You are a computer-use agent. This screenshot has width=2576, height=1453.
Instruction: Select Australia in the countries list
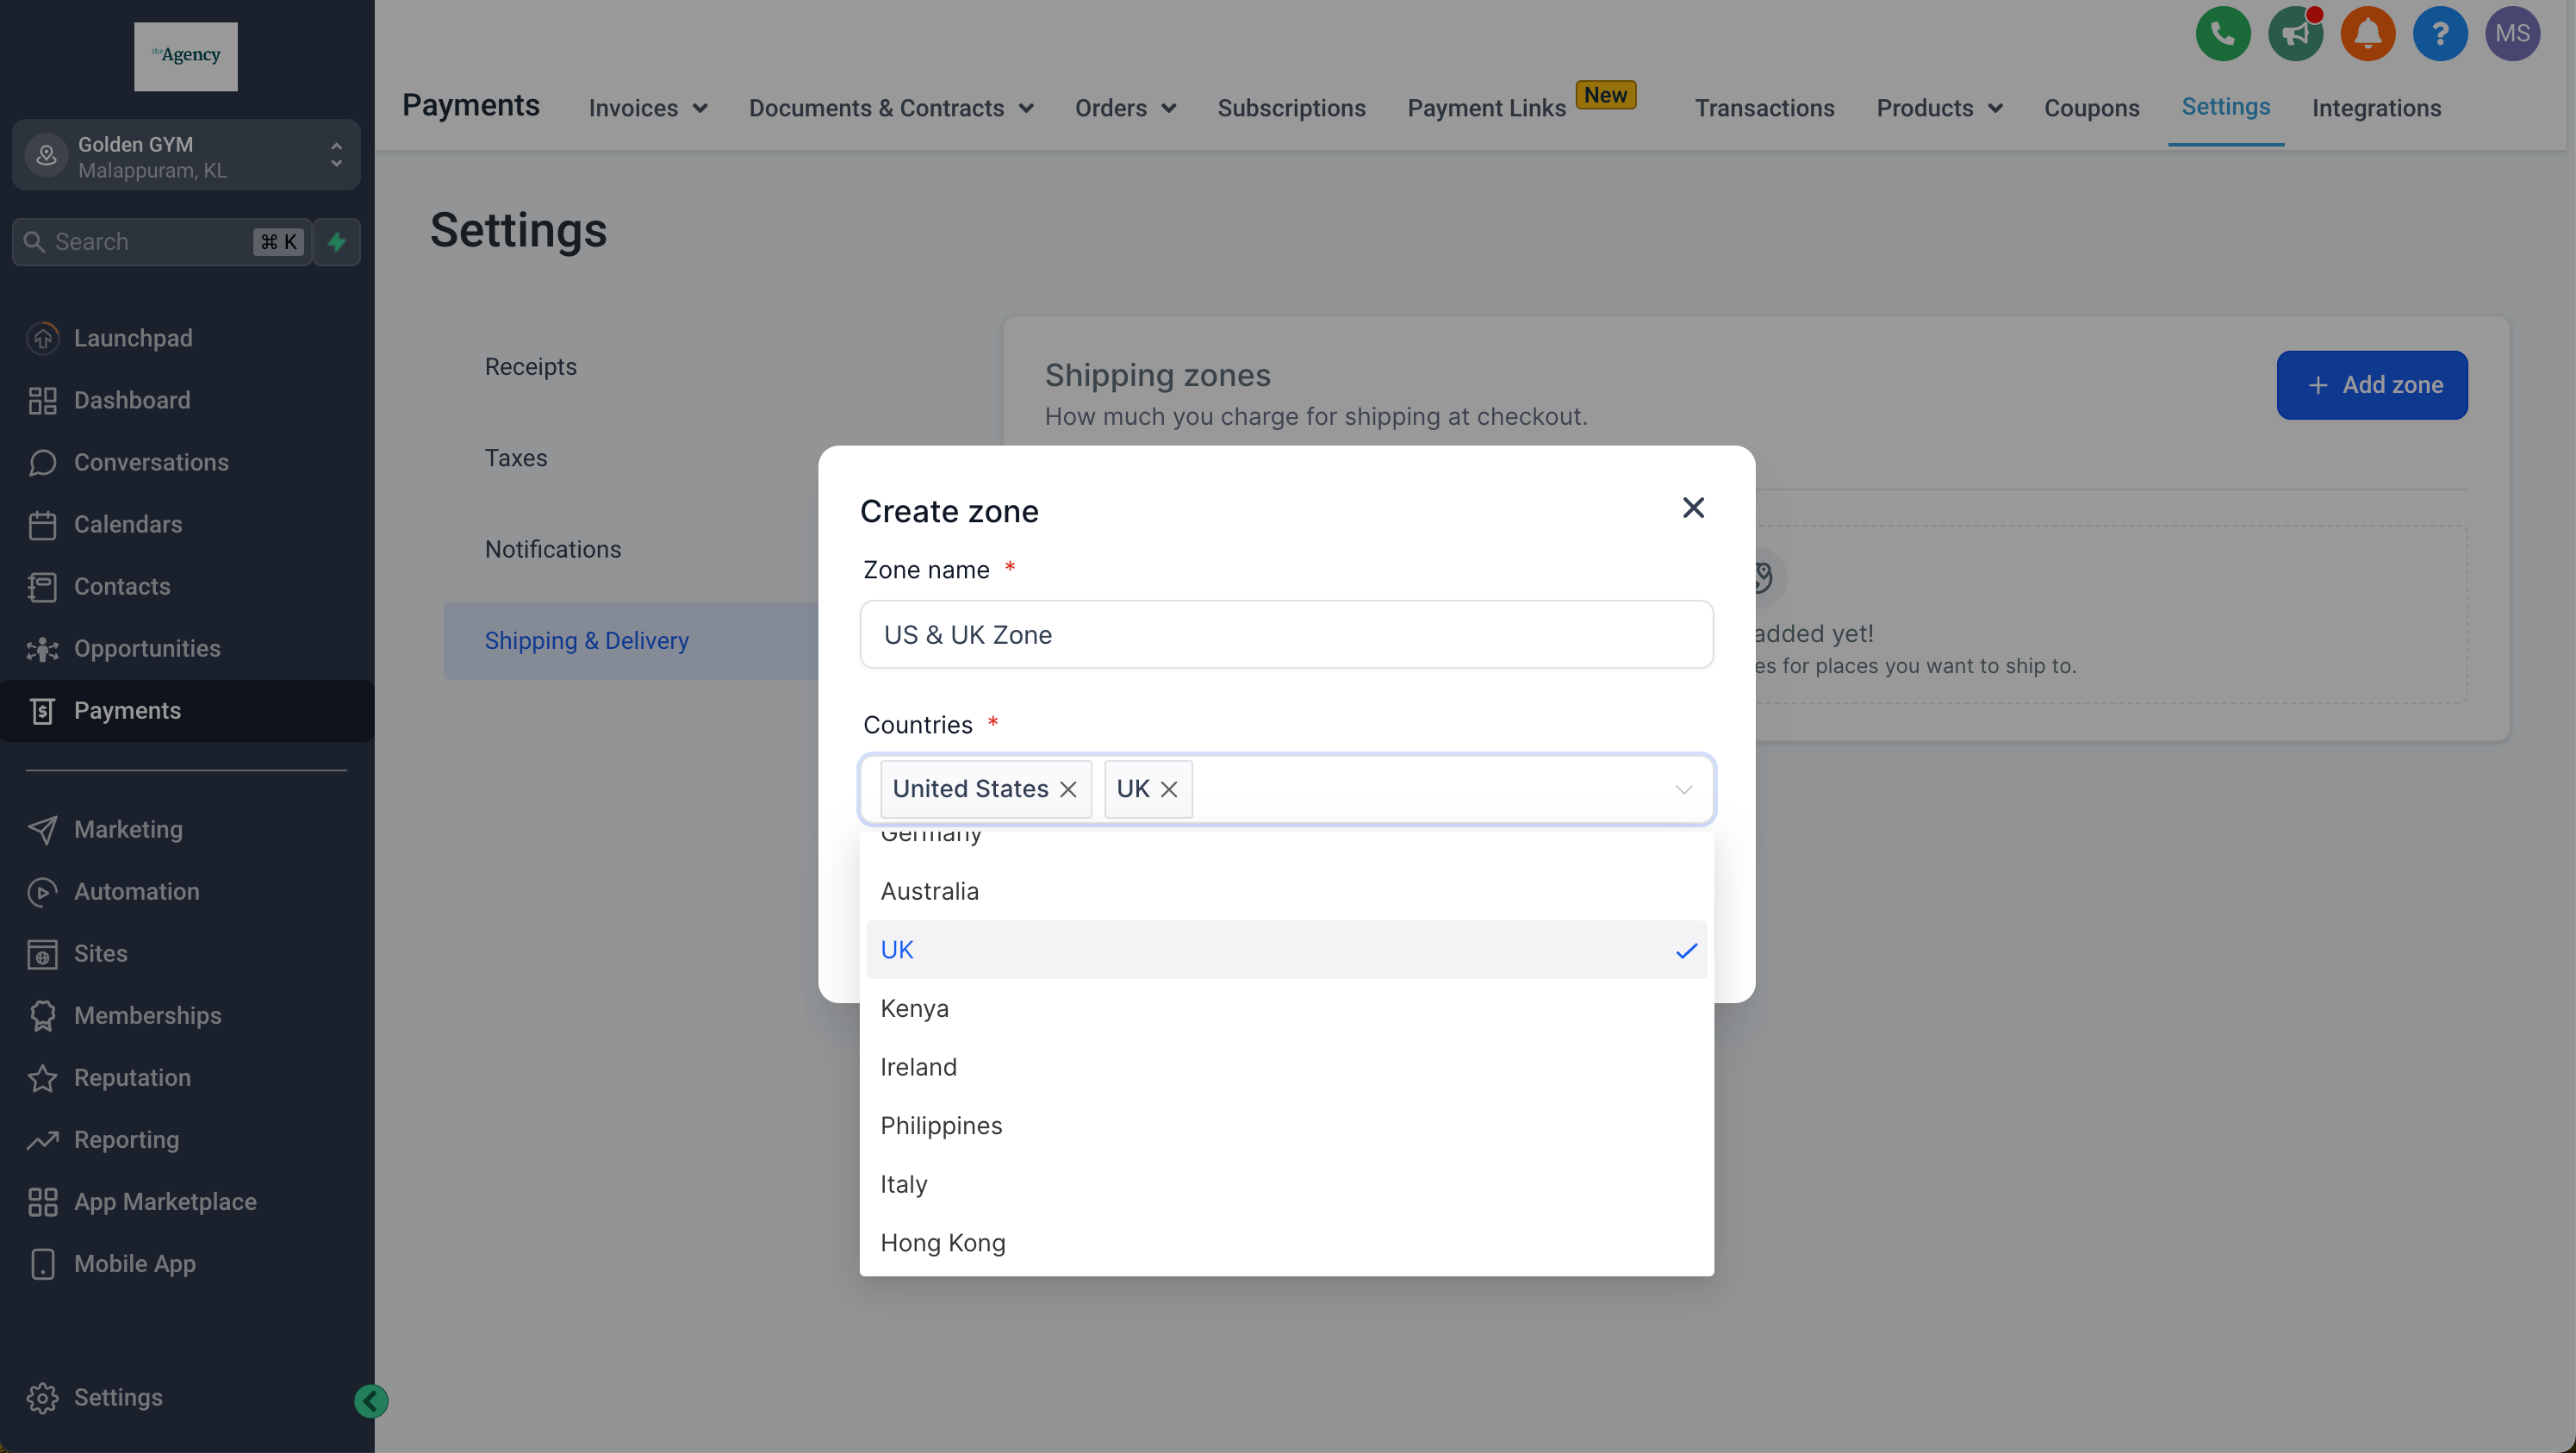[x=929, y=891]
